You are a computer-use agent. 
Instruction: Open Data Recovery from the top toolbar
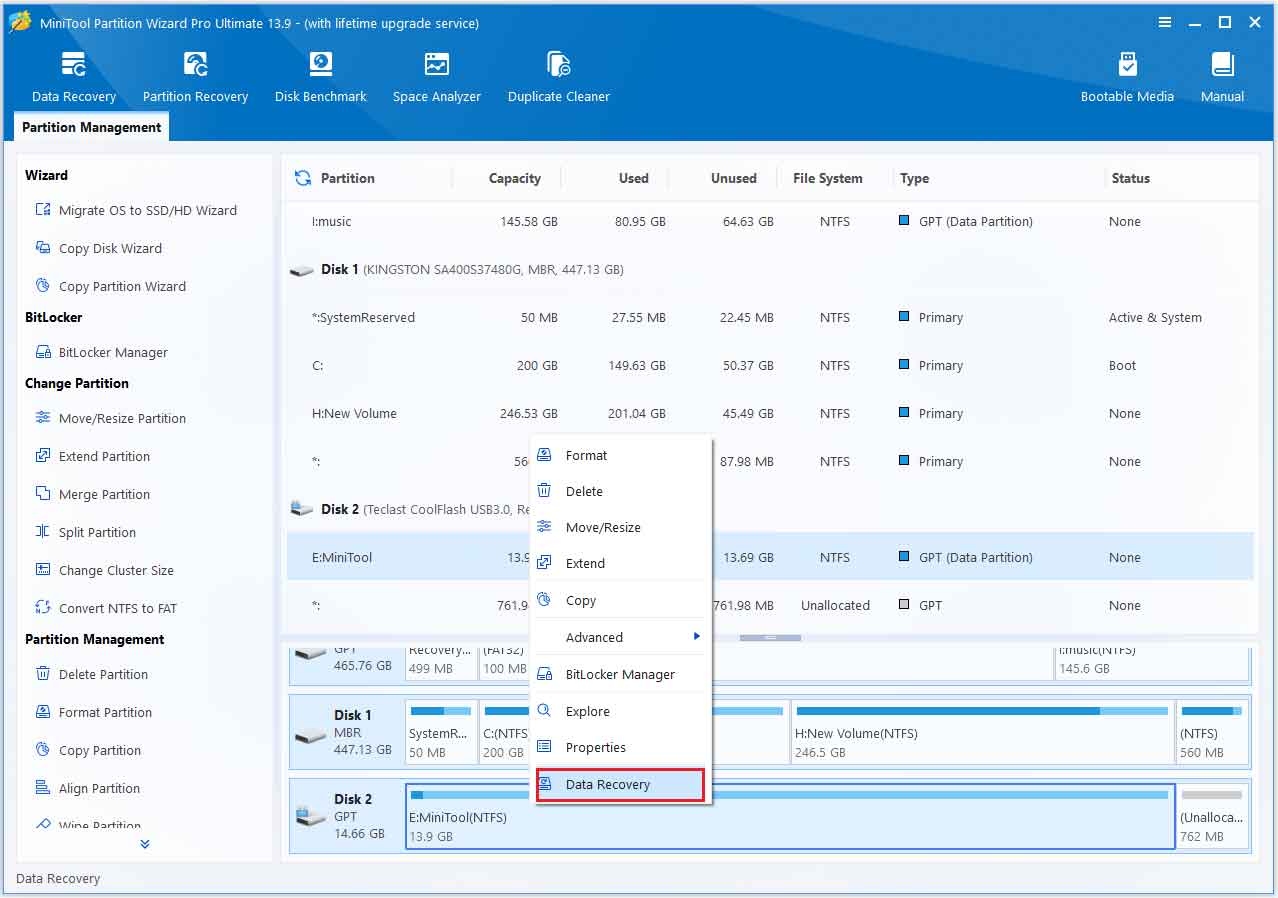(74, 77)
